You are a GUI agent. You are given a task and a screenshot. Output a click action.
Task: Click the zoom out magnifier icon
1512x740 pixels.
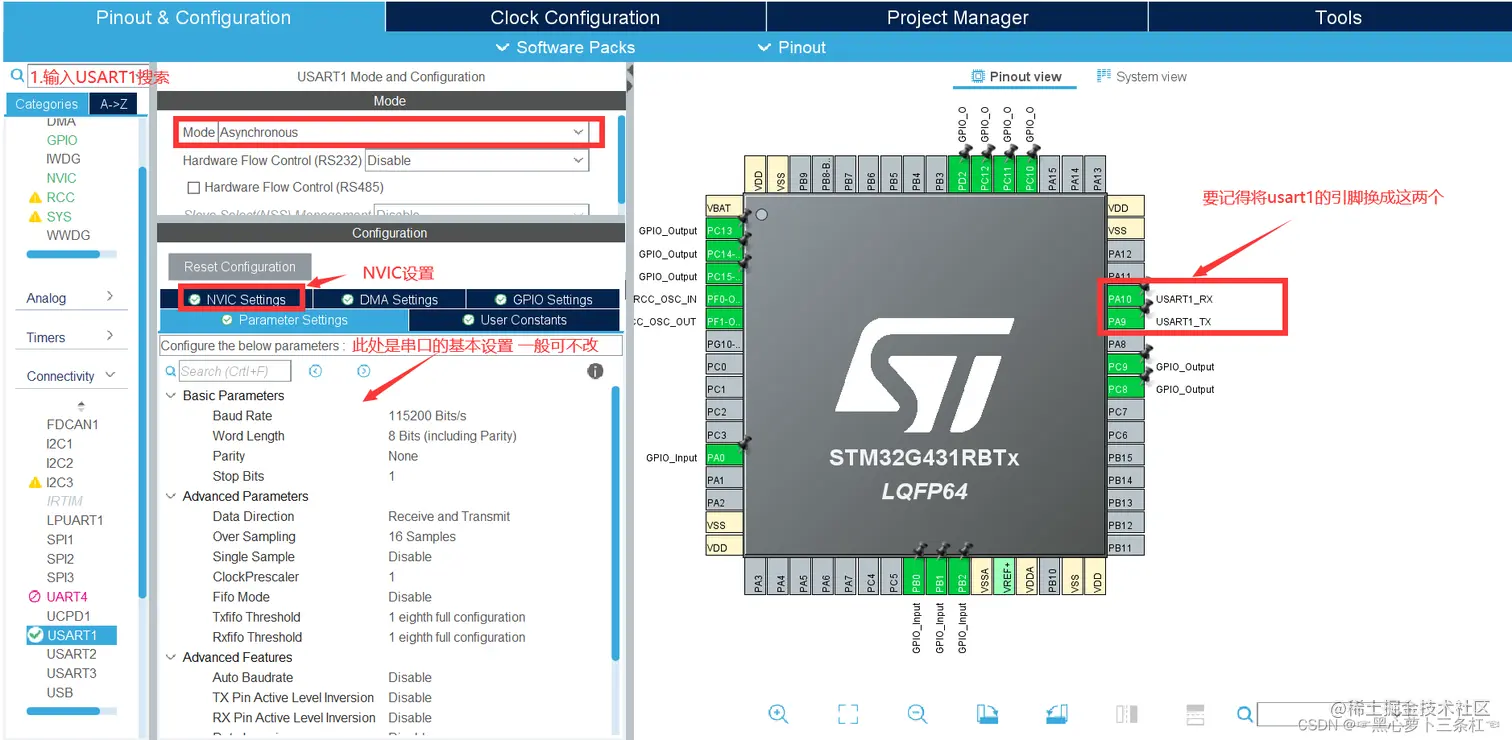pos(917,713)
